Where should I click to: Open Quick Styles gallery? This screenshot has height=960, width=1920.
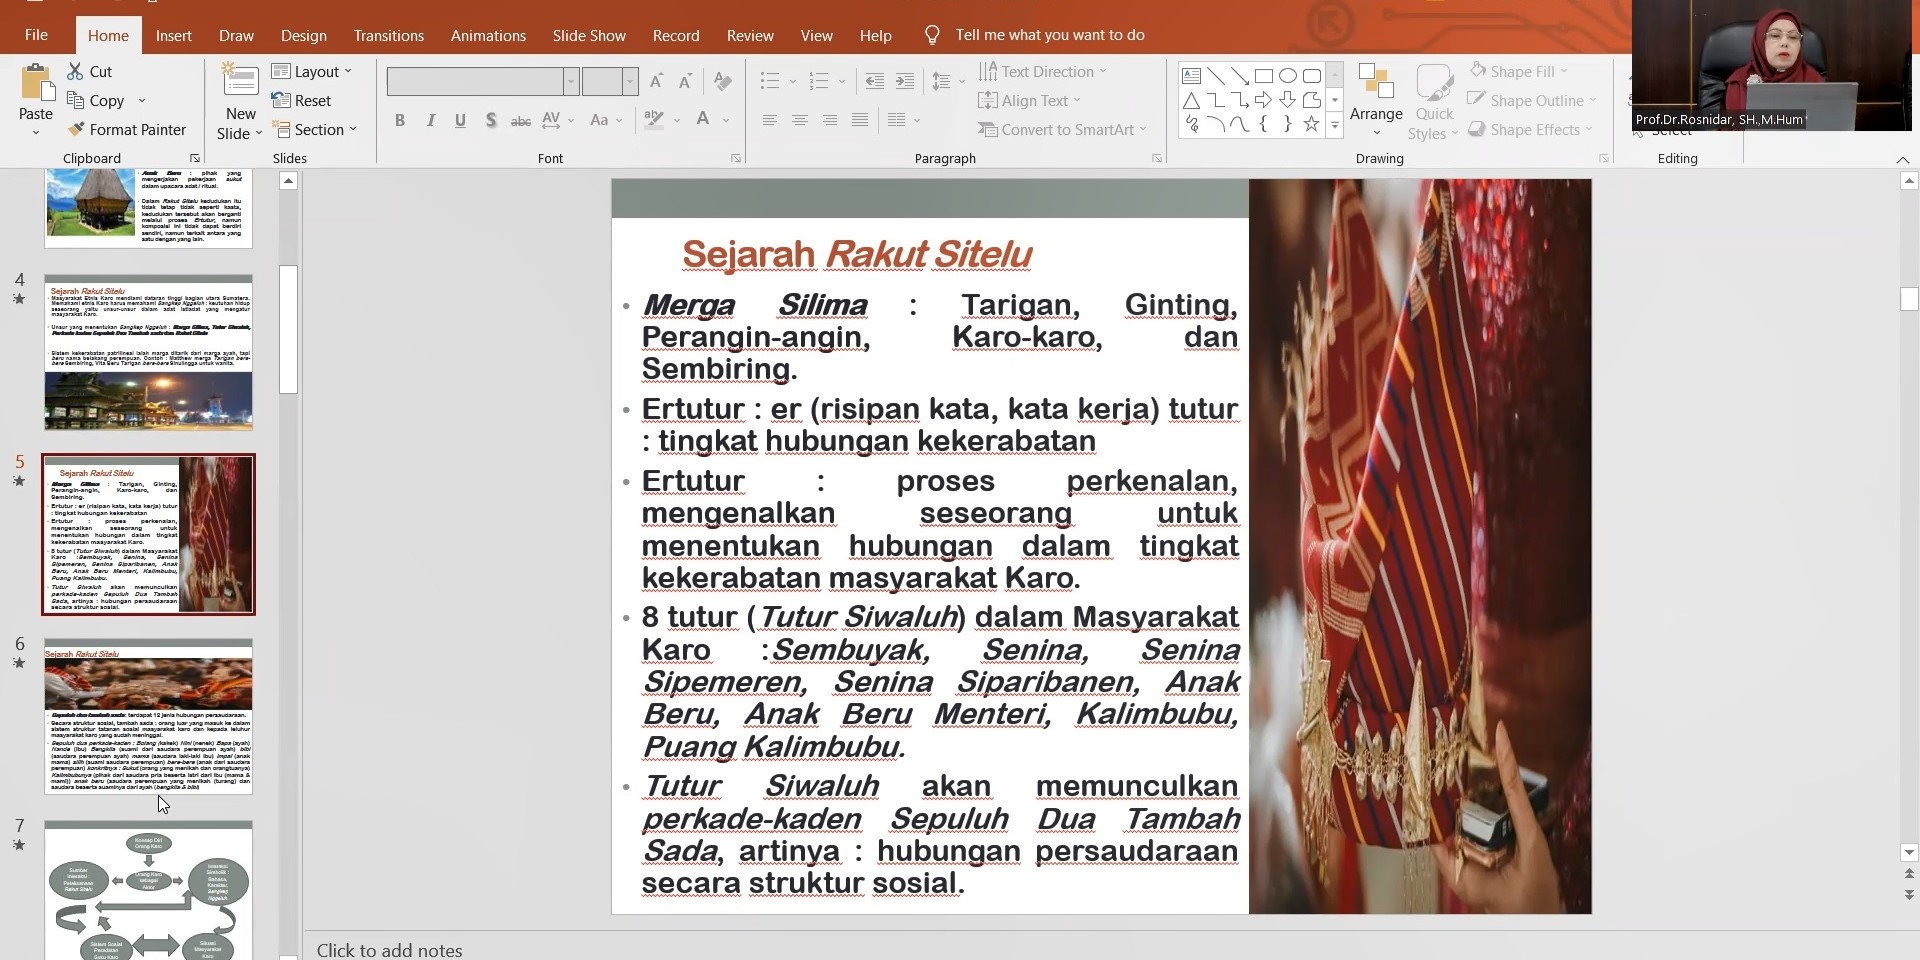(1434, 100)
